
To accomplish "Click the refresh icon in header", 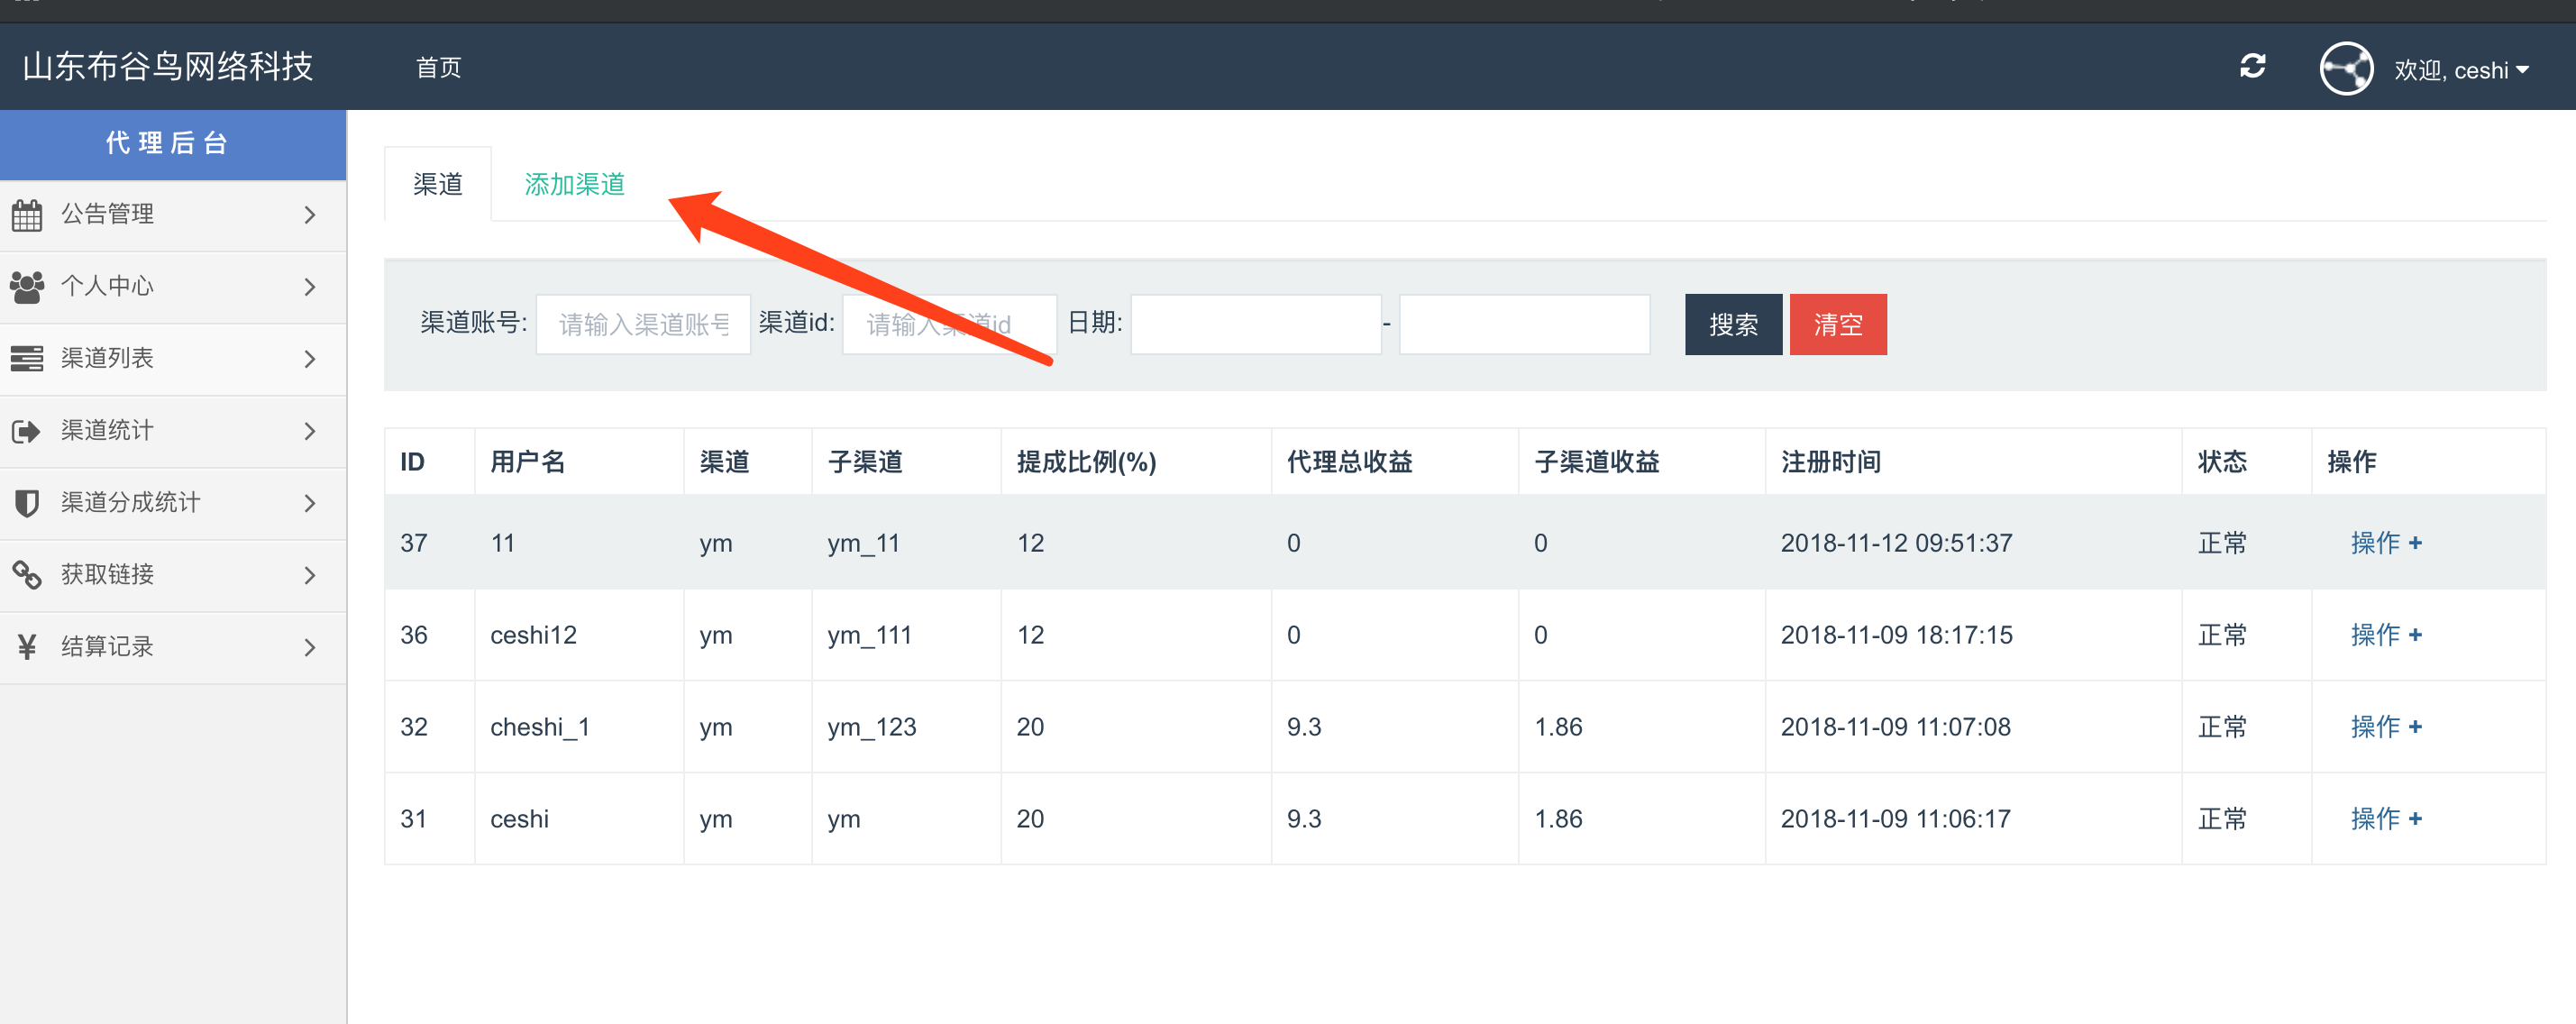I will point(2252,67).
